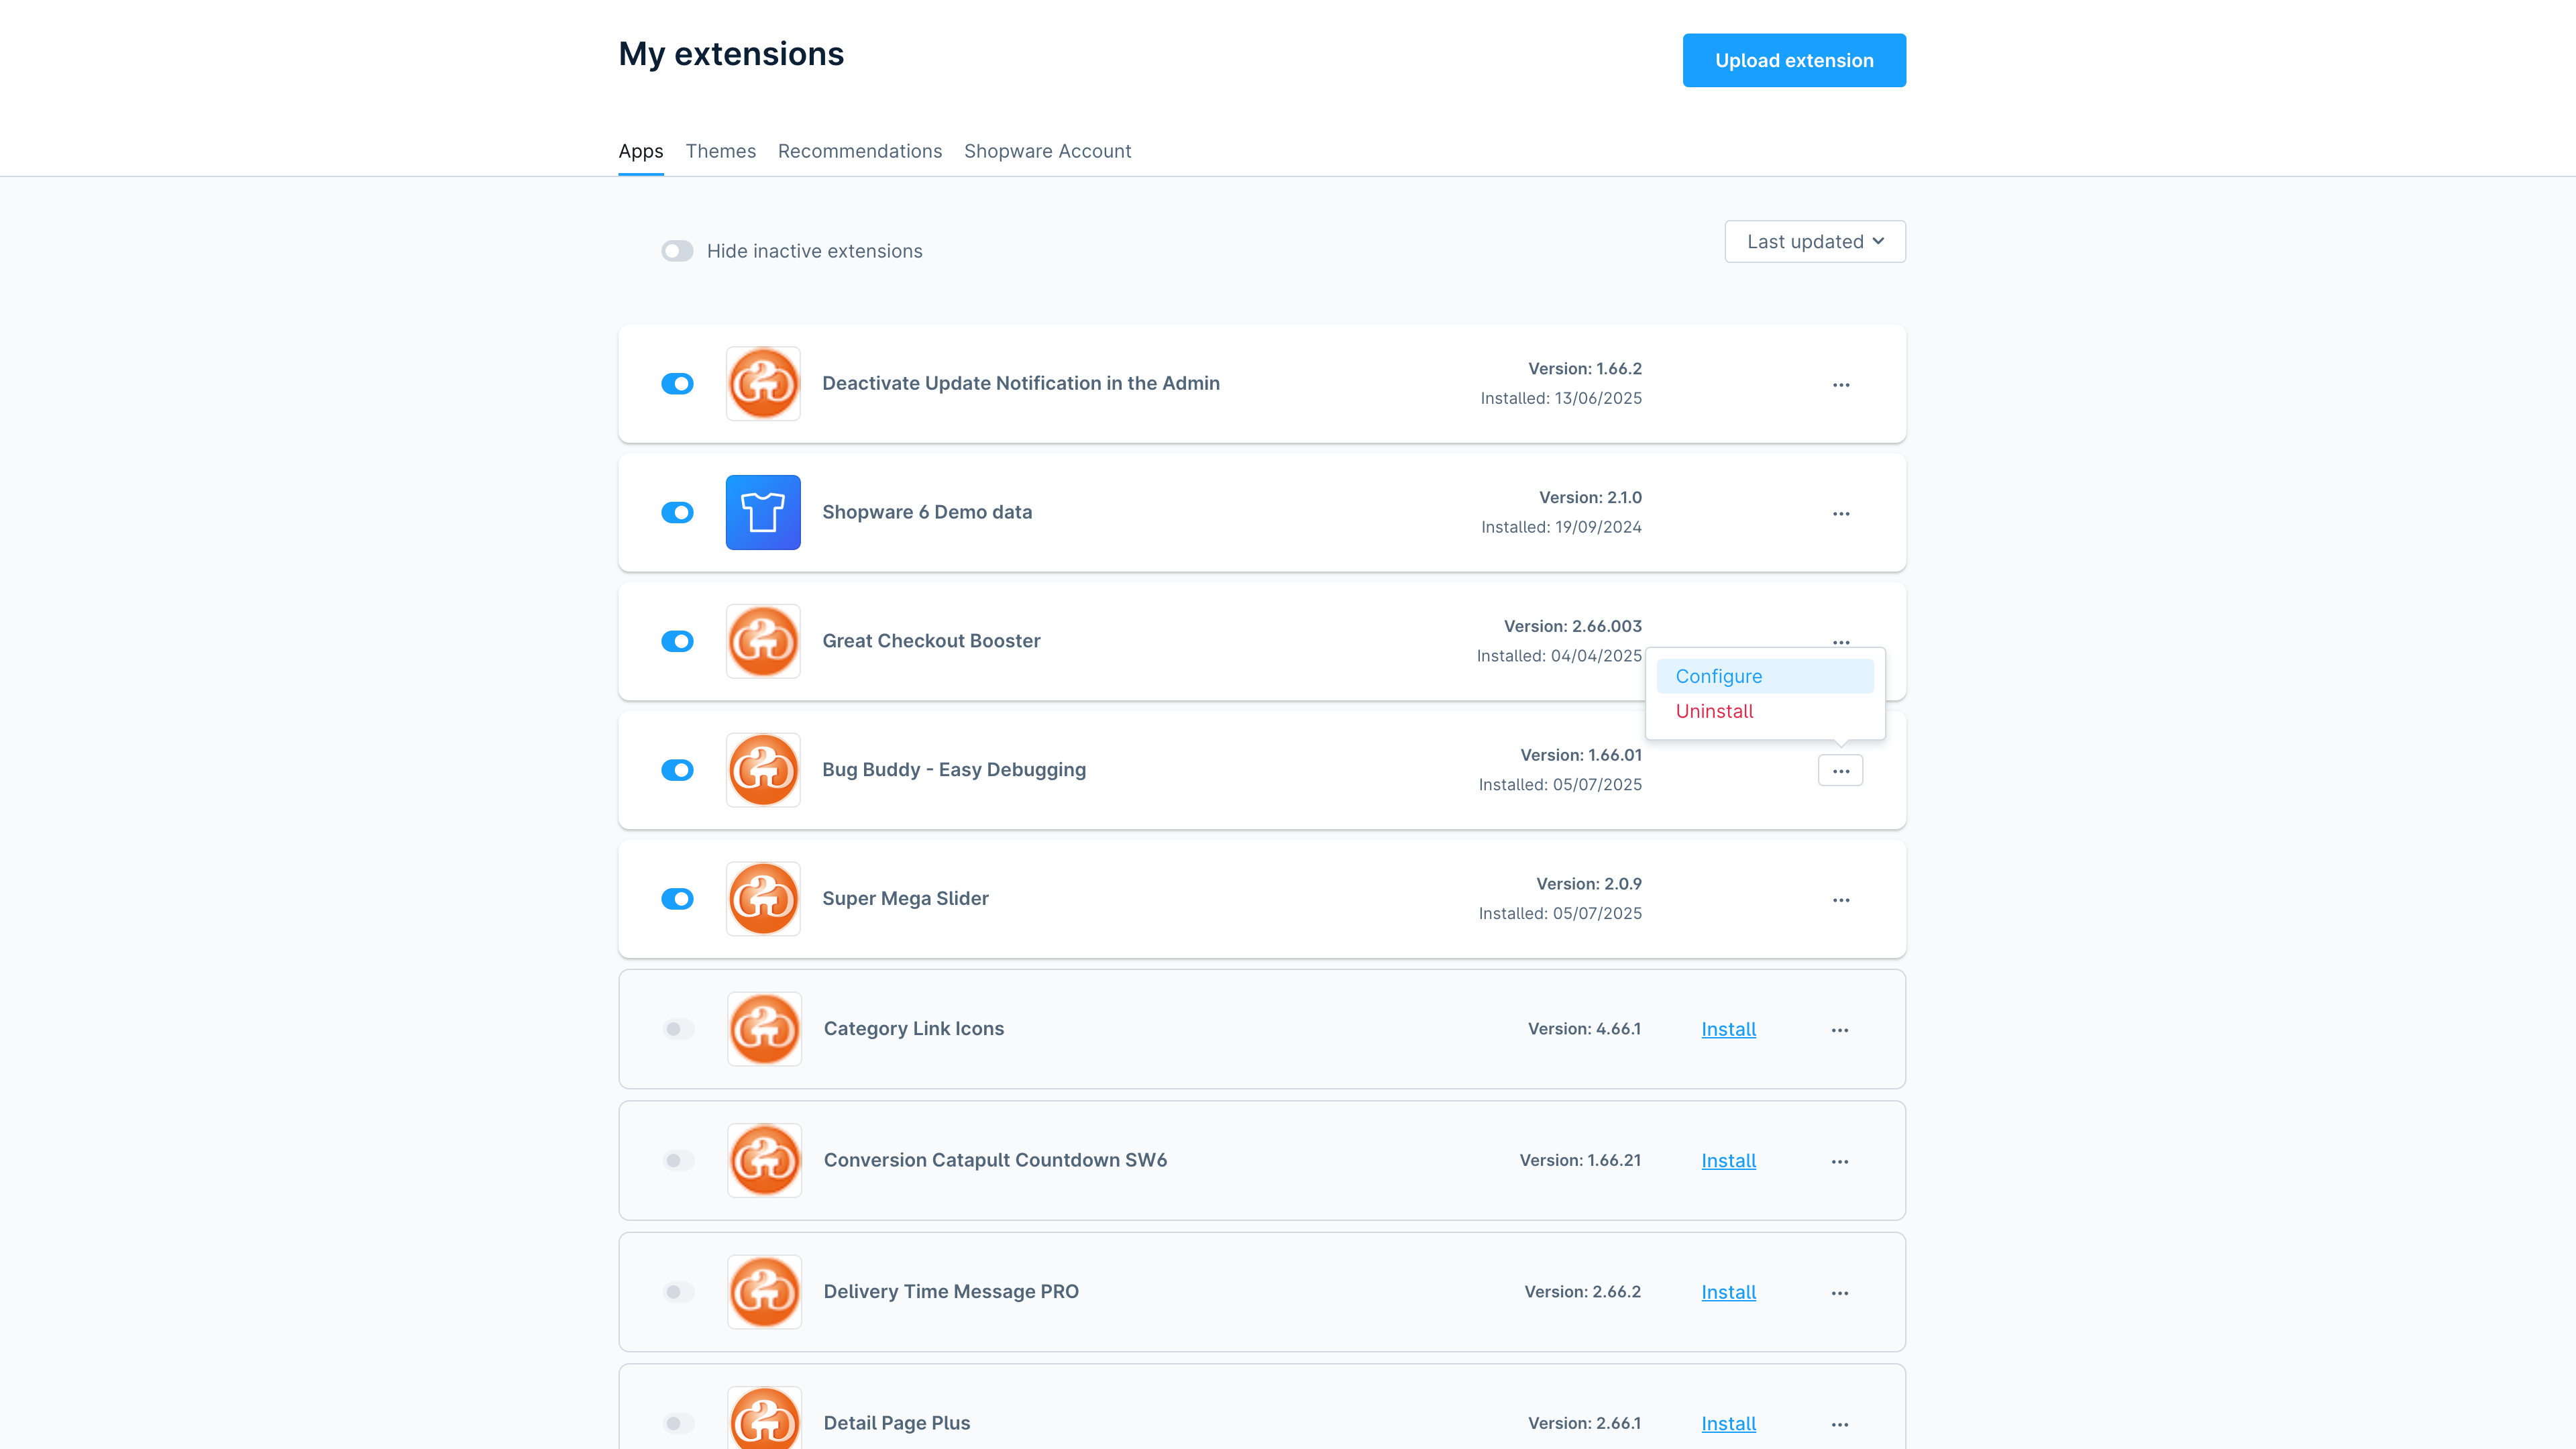Select Configure in the context menu
This screenshot has height=1449, width=2576.
coord(1765,677)
